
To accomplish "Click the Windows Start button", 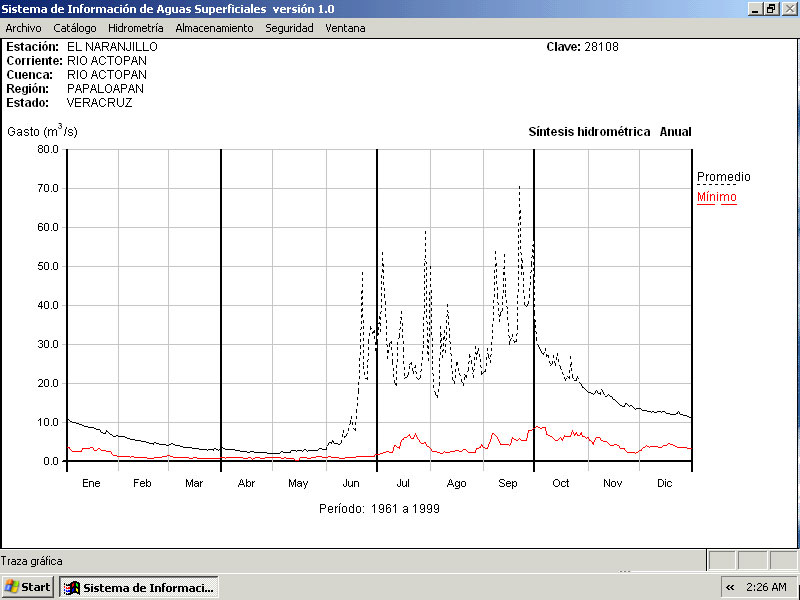I will 28,587.
